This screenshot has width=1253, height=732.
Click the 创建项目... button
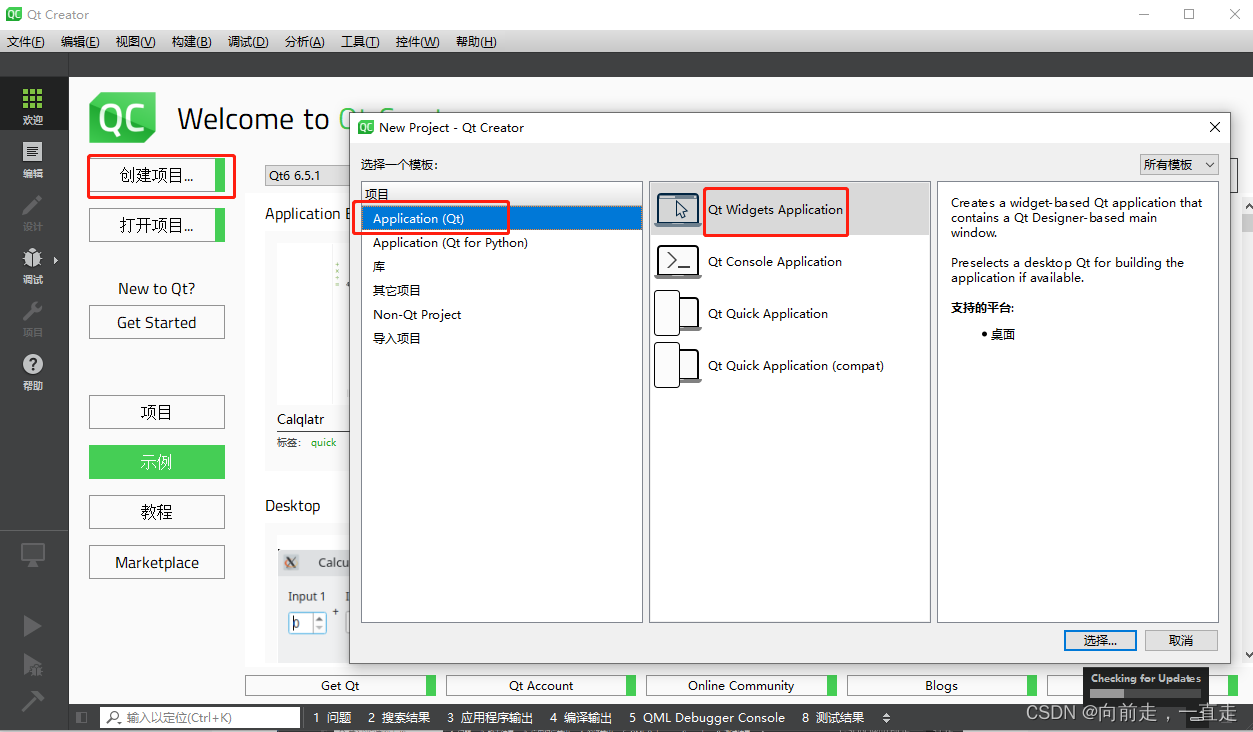coord(157,175)
